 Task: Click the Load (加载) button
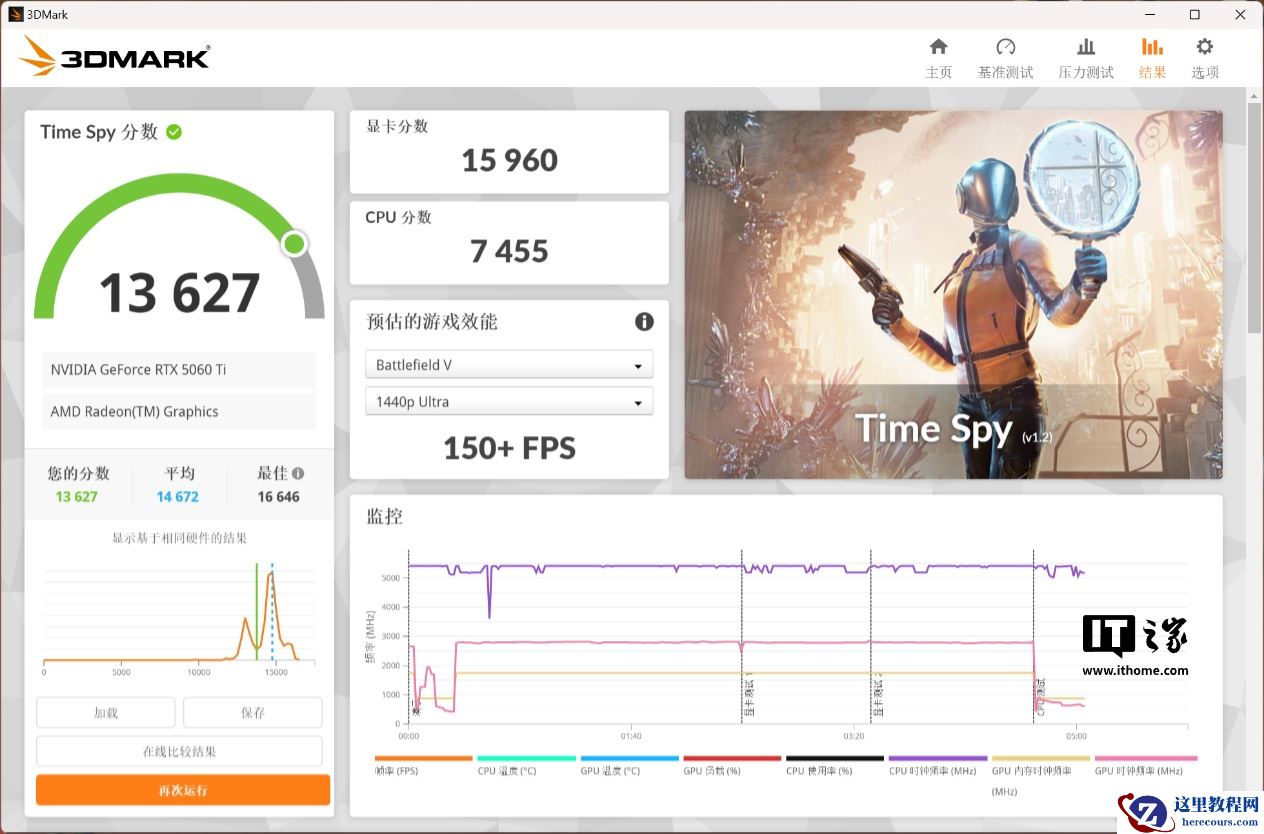click(x=106, y=713)
